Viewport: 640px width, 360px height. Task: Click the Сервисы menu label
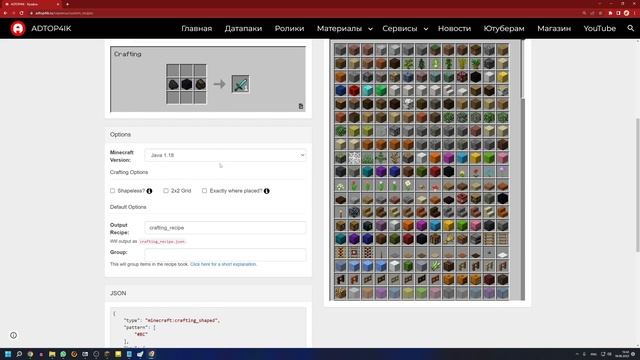coord(400,29)
